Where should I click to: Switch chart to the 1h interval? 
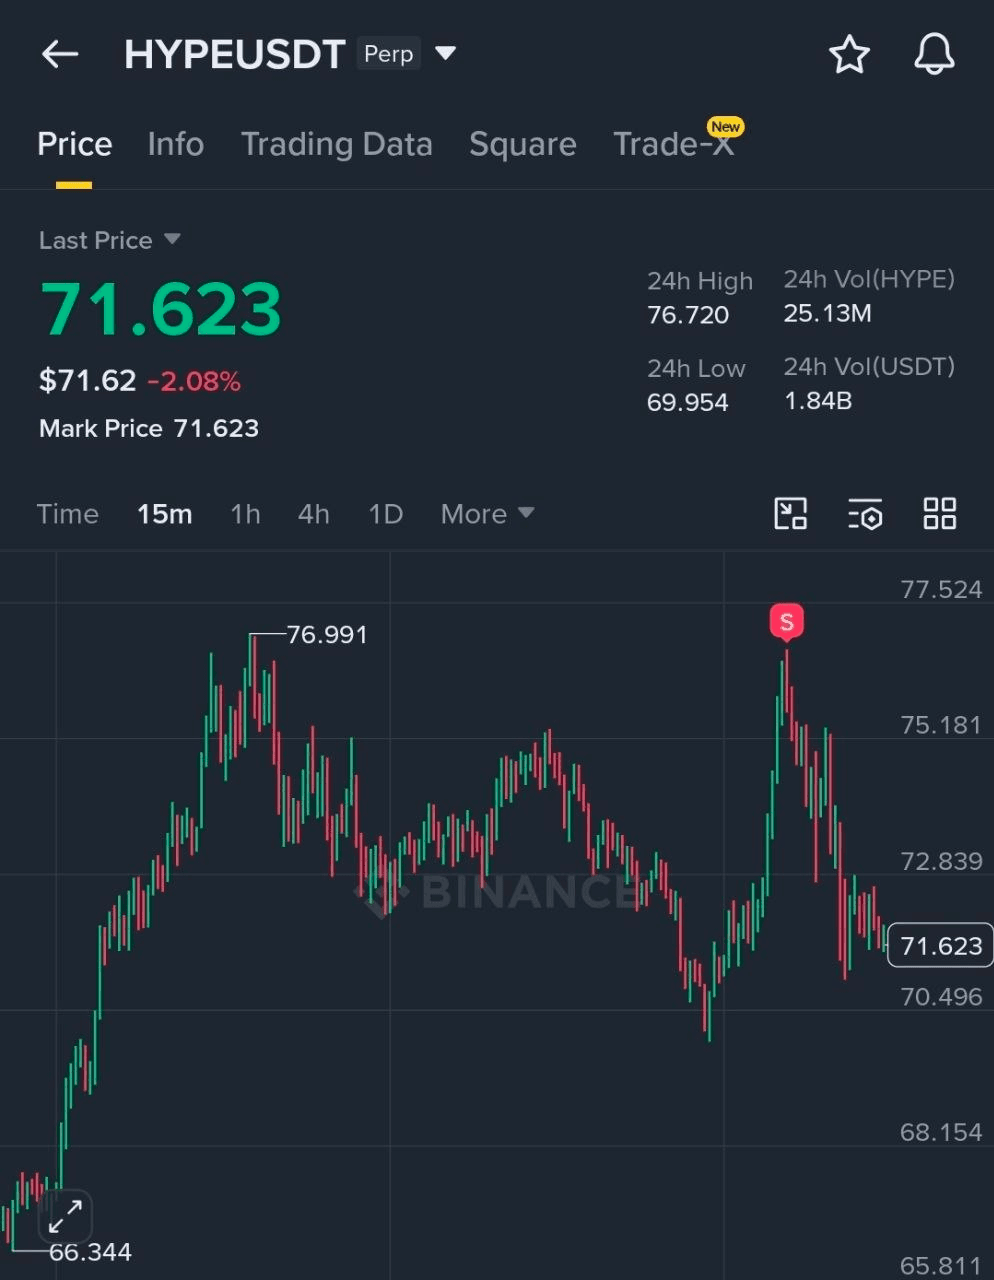(245, 514)
